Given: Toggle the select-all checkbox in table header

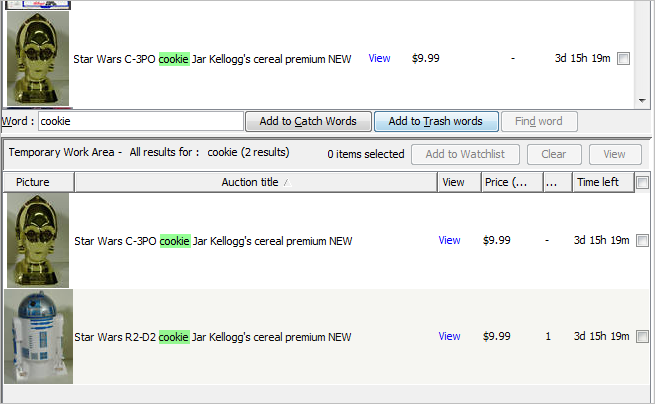Looking at the screenshot, I should pos(642,182).
